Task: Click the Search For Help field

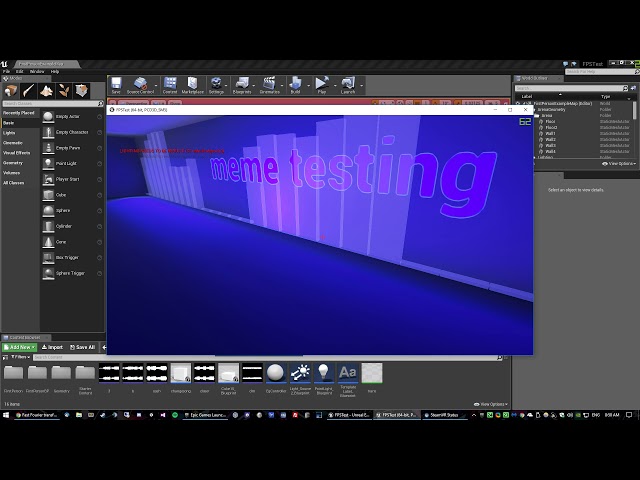Action: tap(602, 72)
